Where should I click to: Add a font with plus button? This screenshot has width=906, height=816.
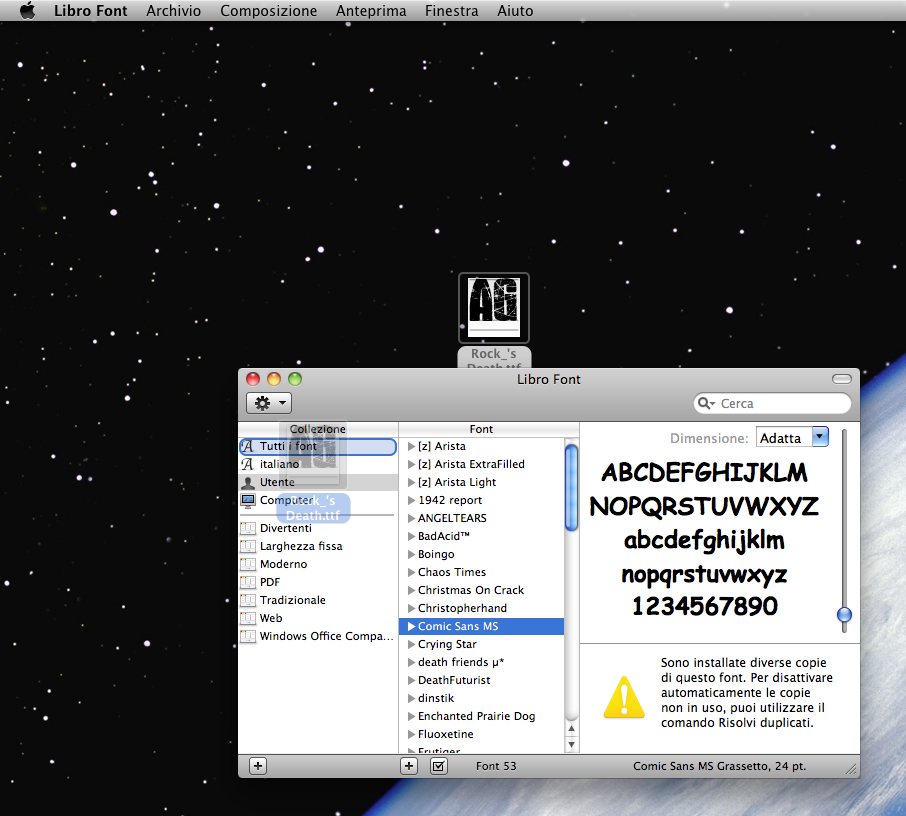[409, 766]
